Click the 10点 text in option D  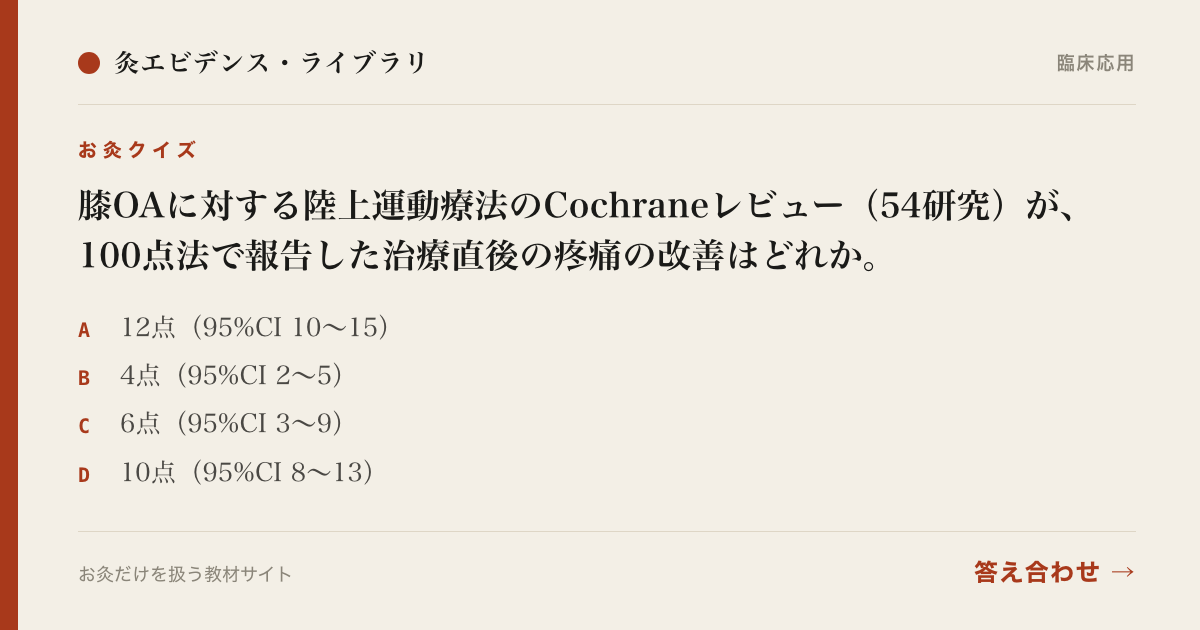tap(148, 472)
